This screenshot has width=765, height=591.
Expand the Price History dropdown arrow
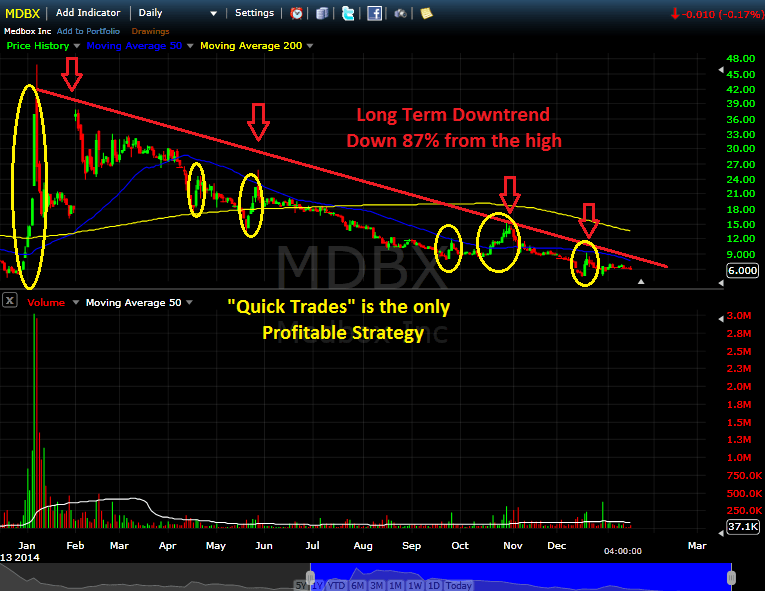pos(77,46)
